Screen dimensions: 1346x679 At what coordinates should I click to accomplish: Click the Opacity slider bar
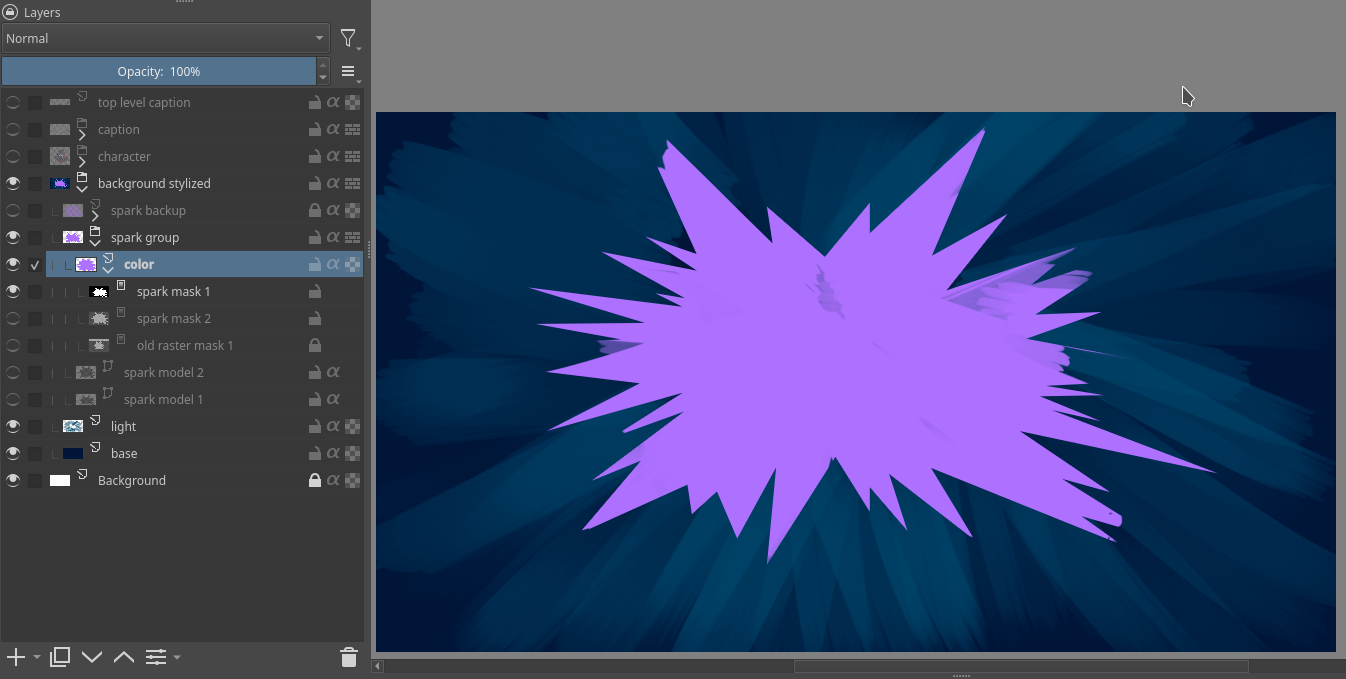158,72
